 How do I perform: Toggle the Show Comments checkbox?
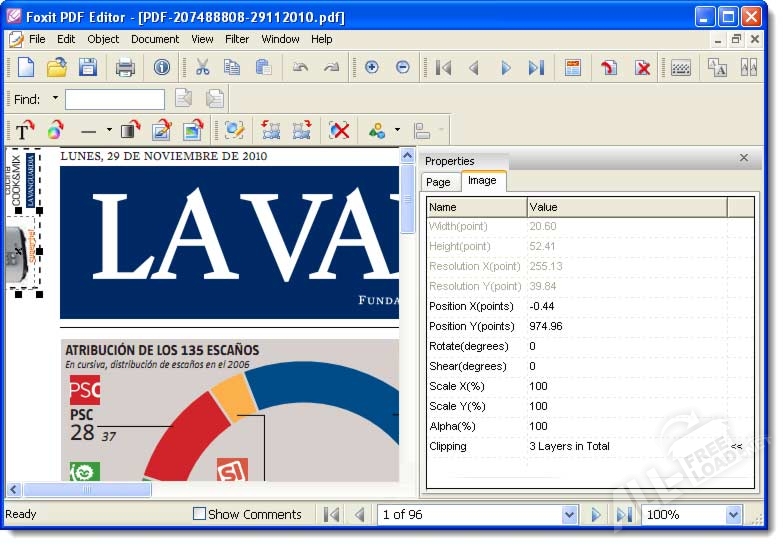199,514
